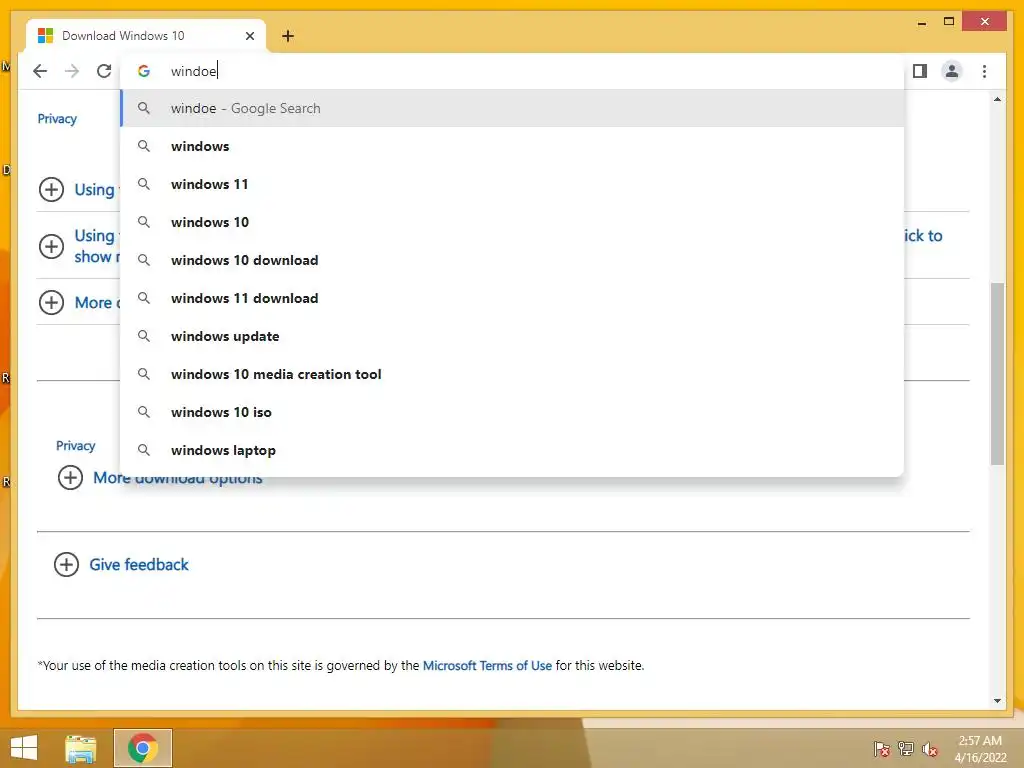Open the Chrome three-dot menu
Image resolution: width=1024 pixels, height=768 pixels.
pyautogui.click(x=984, y=71)
